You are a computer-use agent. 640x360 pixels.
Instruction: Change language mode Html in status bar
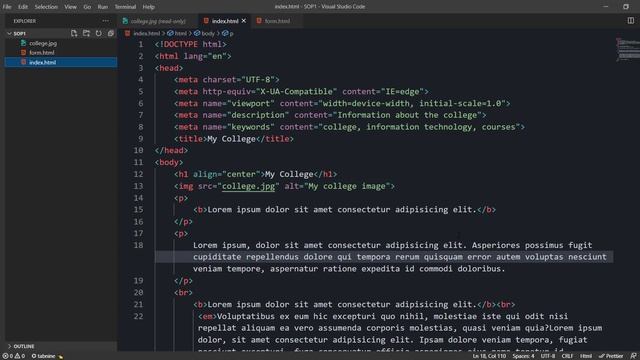(586, 356)
